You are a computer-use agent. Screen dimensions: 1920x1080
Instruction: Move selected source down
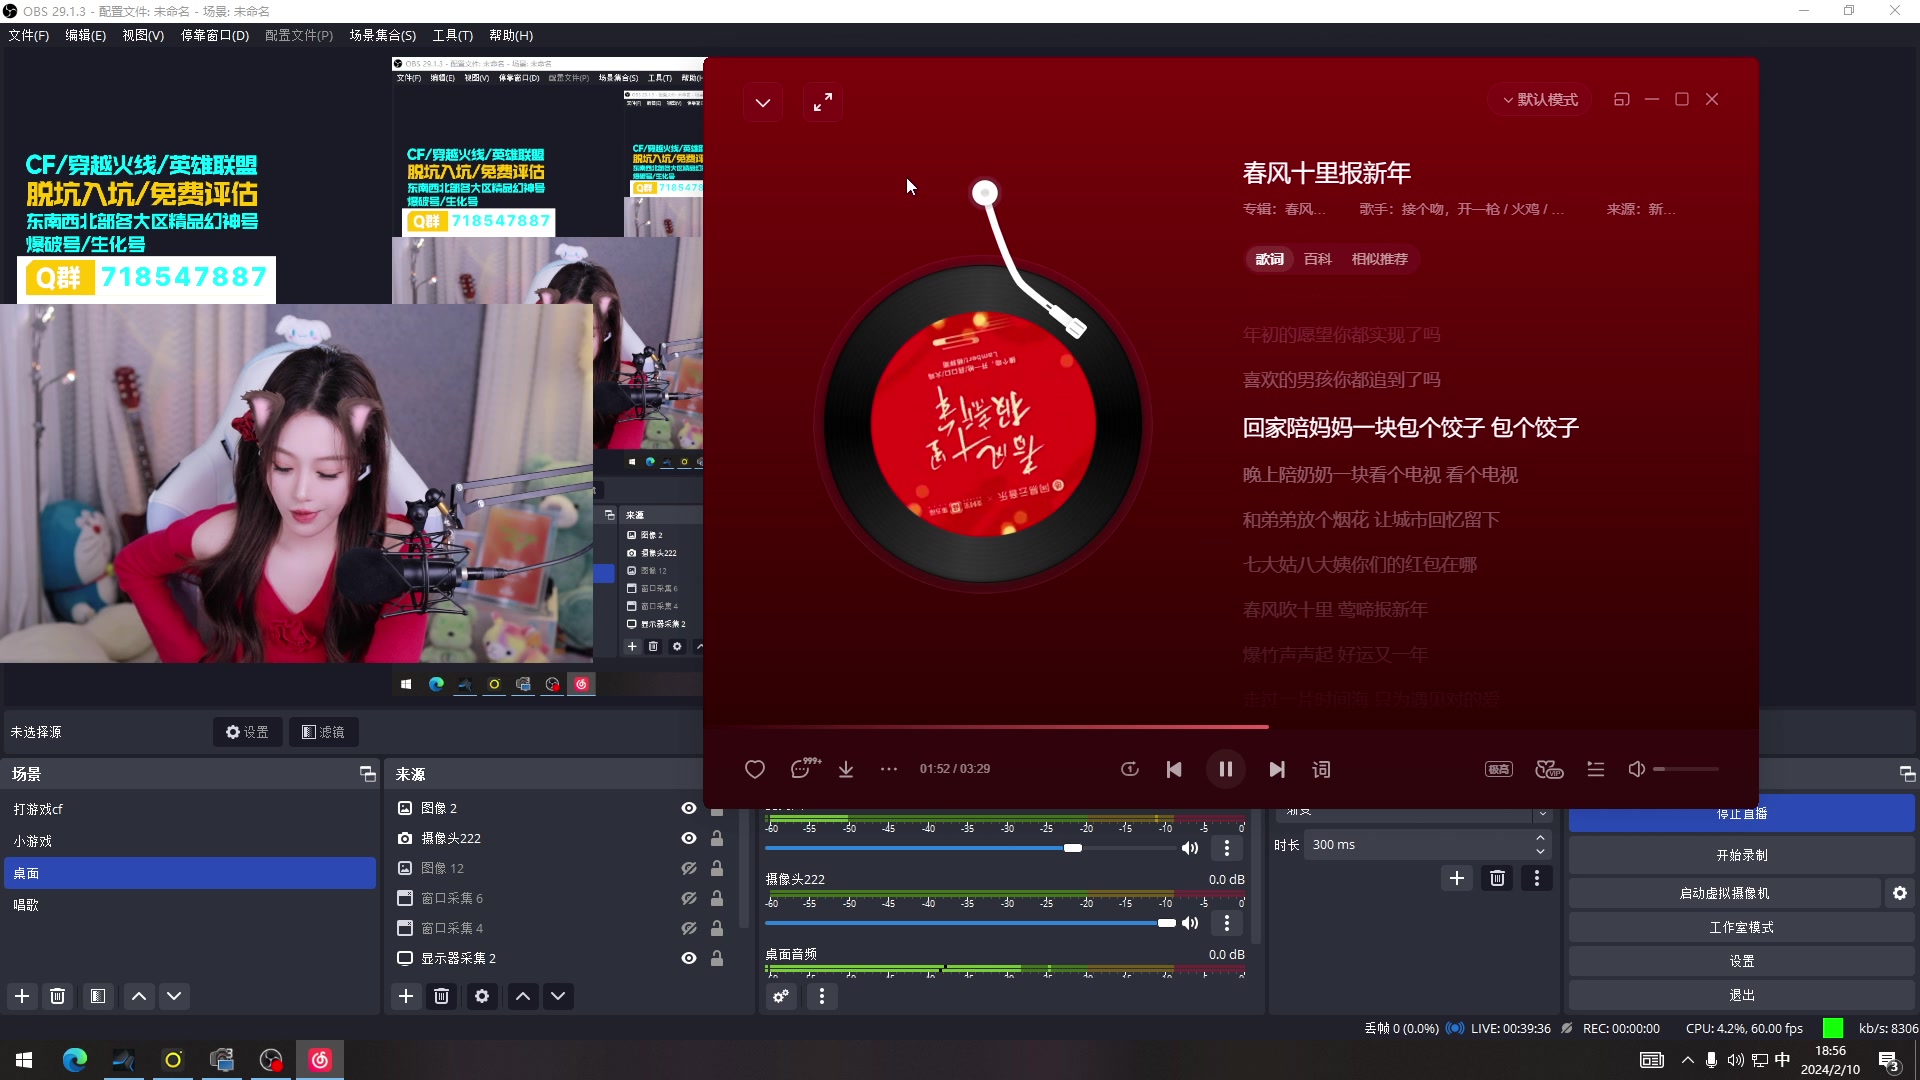click(x=558, y=996)
